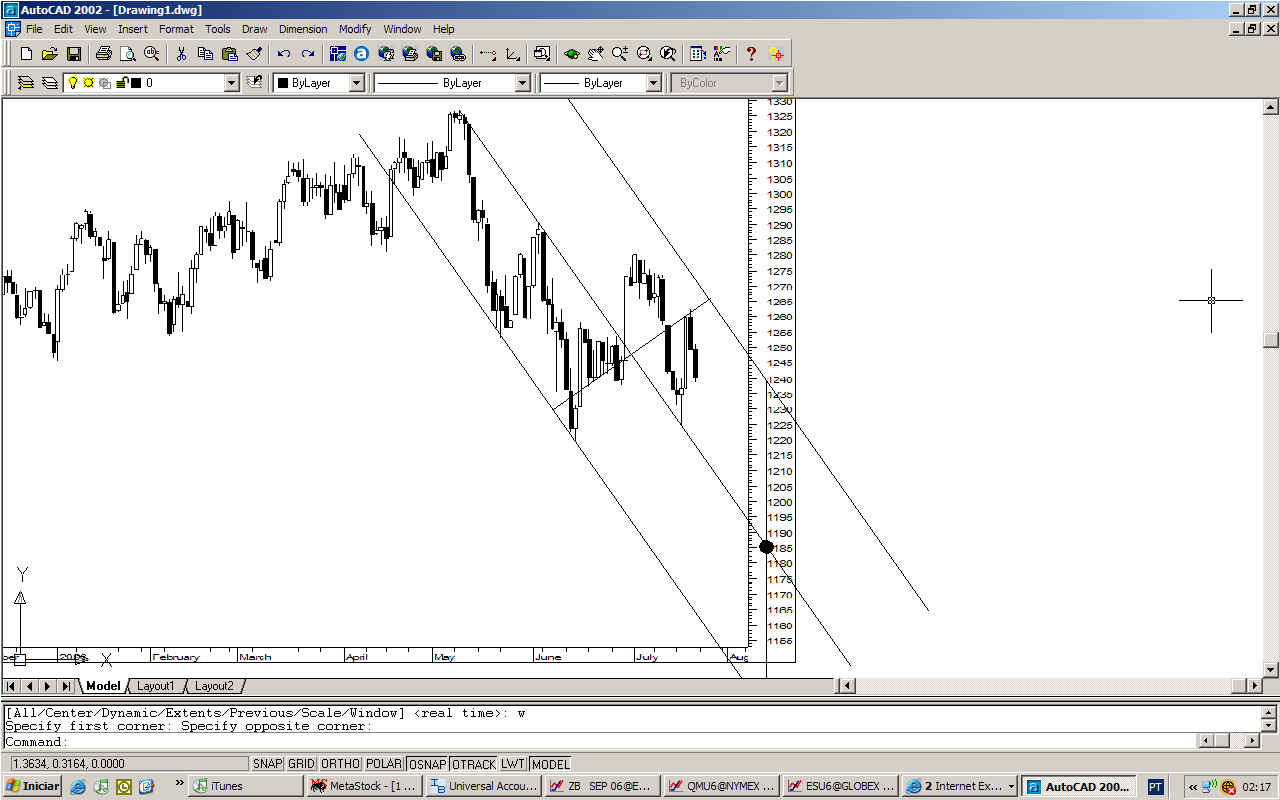Show hidden system tray icons chevron

(x=1193, y=787)
